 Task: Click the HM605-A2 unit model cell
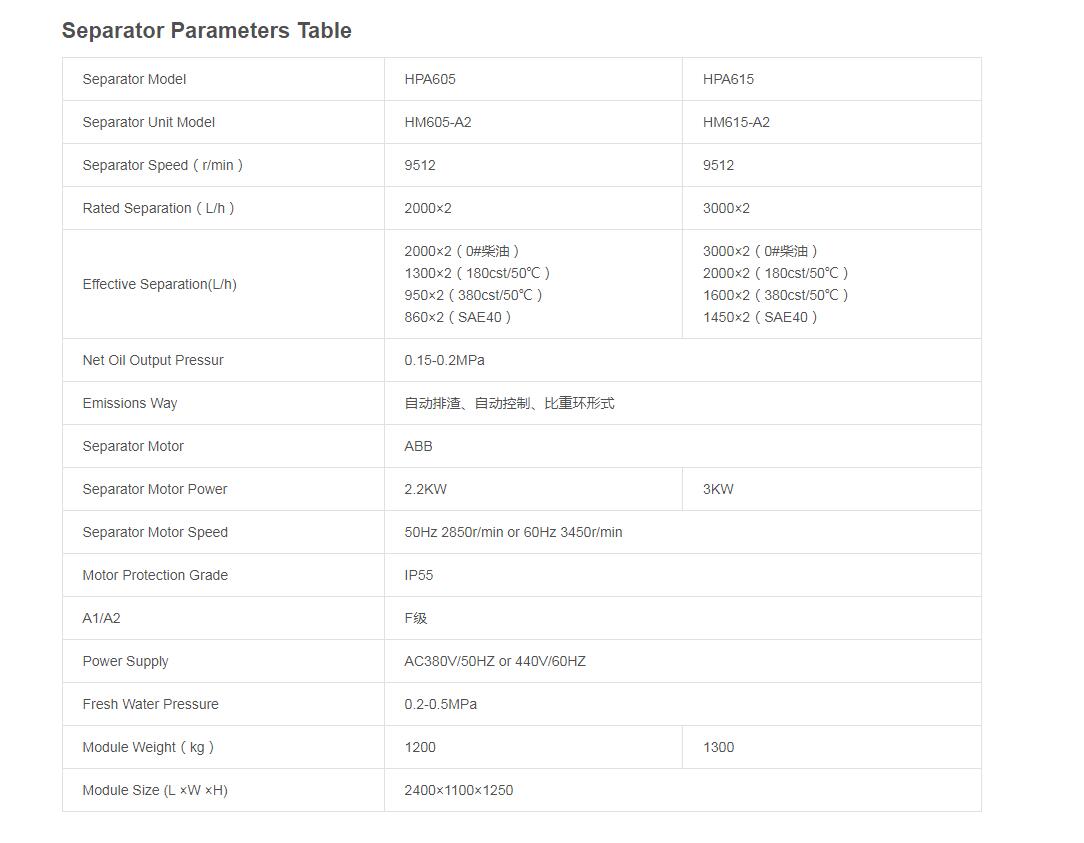438,122
